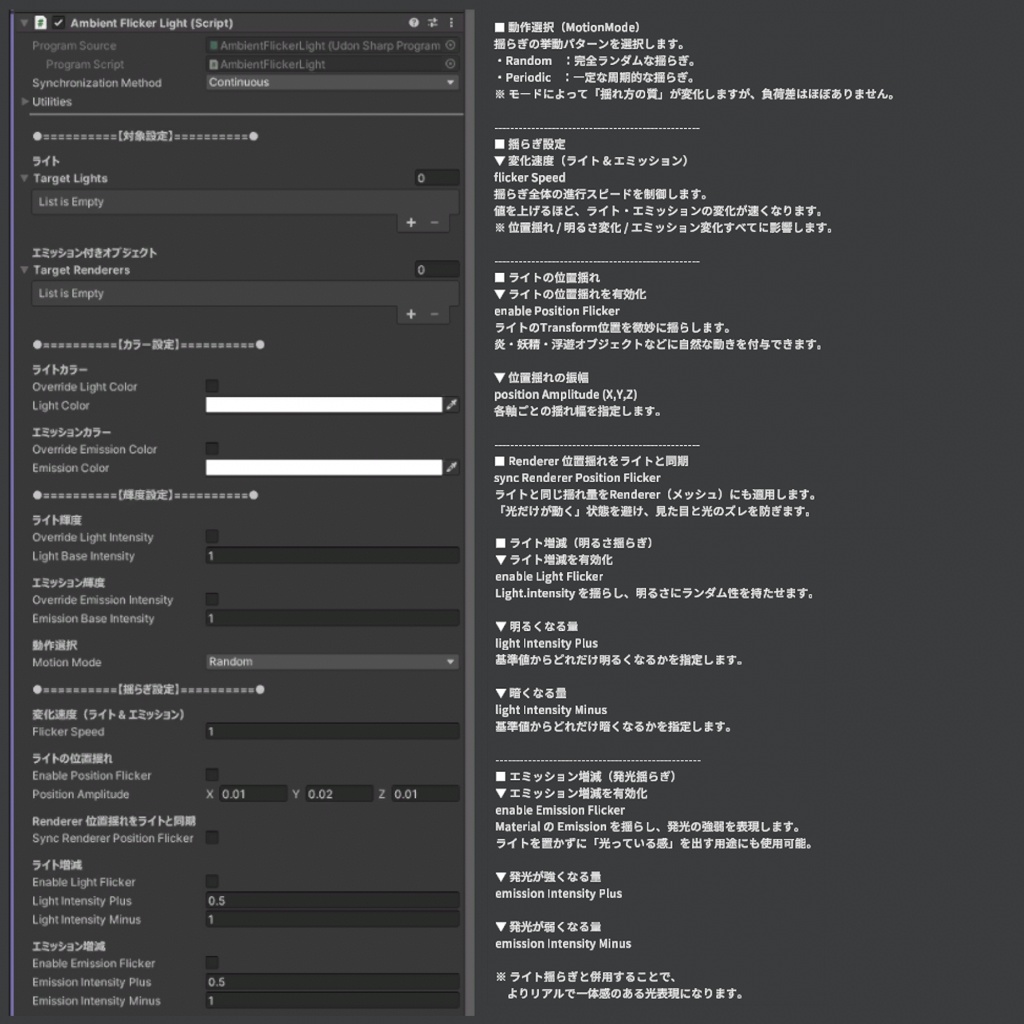This screenshot has width=1024, height=1024.
Task: Pick Emission Color with eyedropper
Action: pos(451,468)
